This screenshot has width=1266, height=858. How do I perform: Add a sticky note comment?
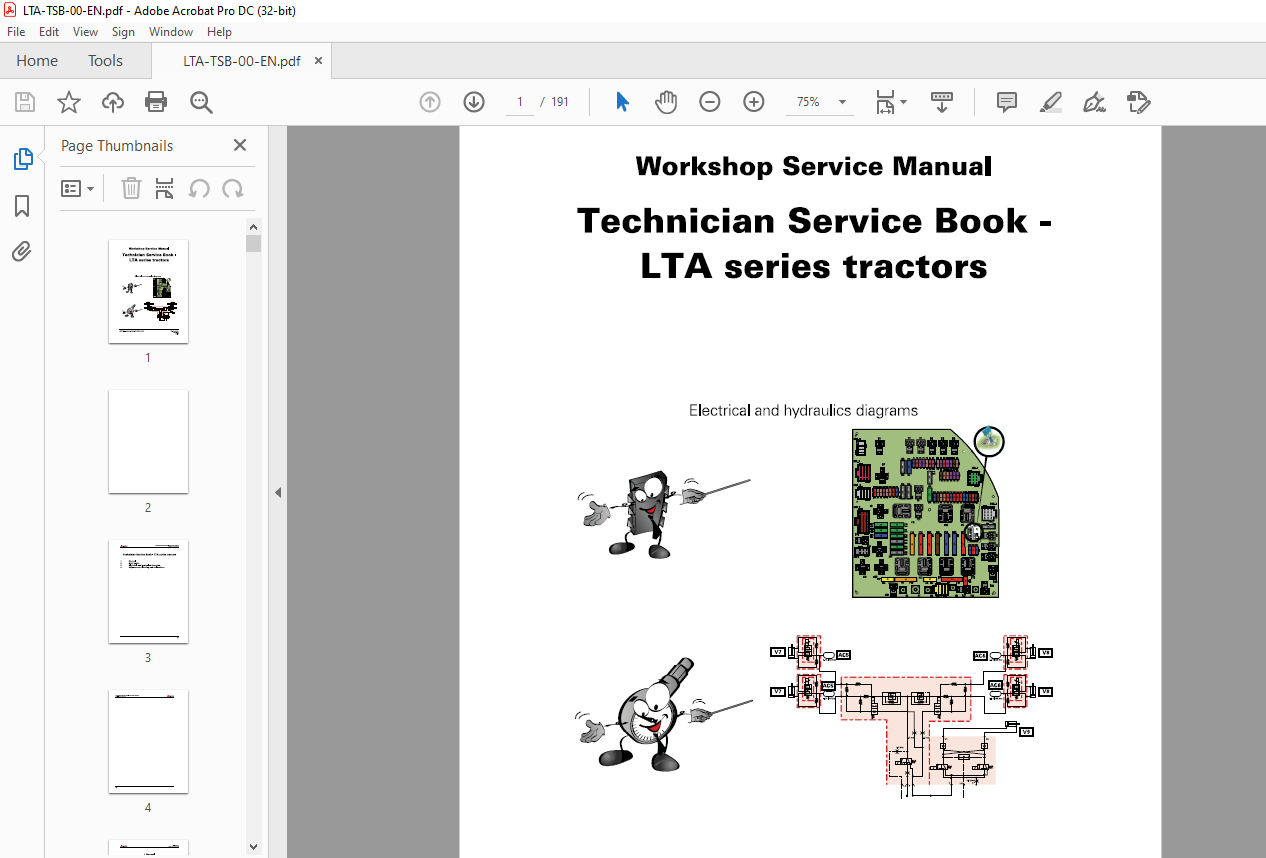[1007, 102]
